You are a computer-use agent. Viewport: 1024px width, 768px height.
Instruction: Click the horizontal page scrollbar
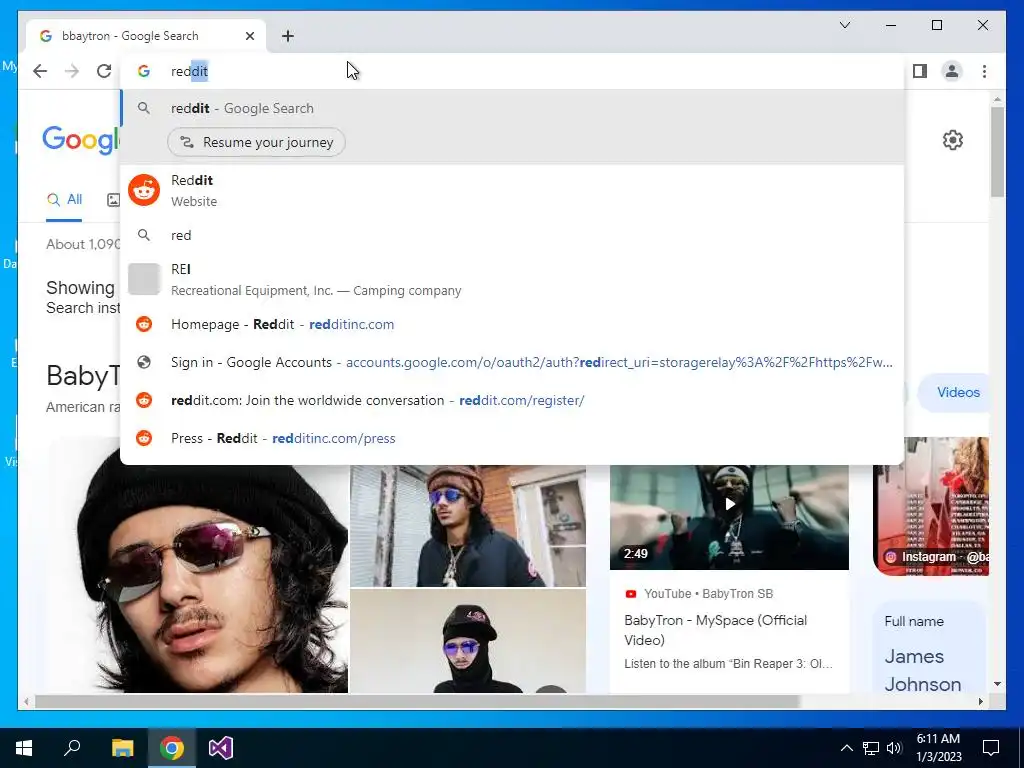pos(417,701)
